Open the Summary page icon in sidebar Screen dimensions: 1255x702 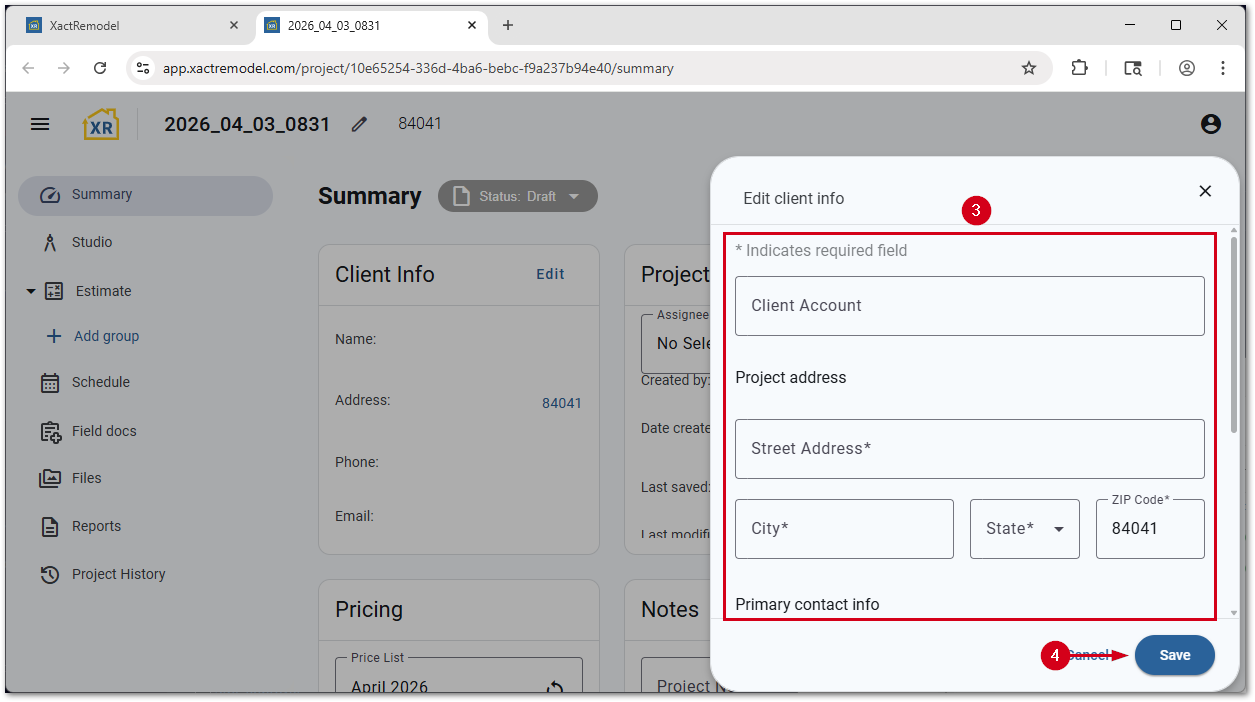coord(49,195)
